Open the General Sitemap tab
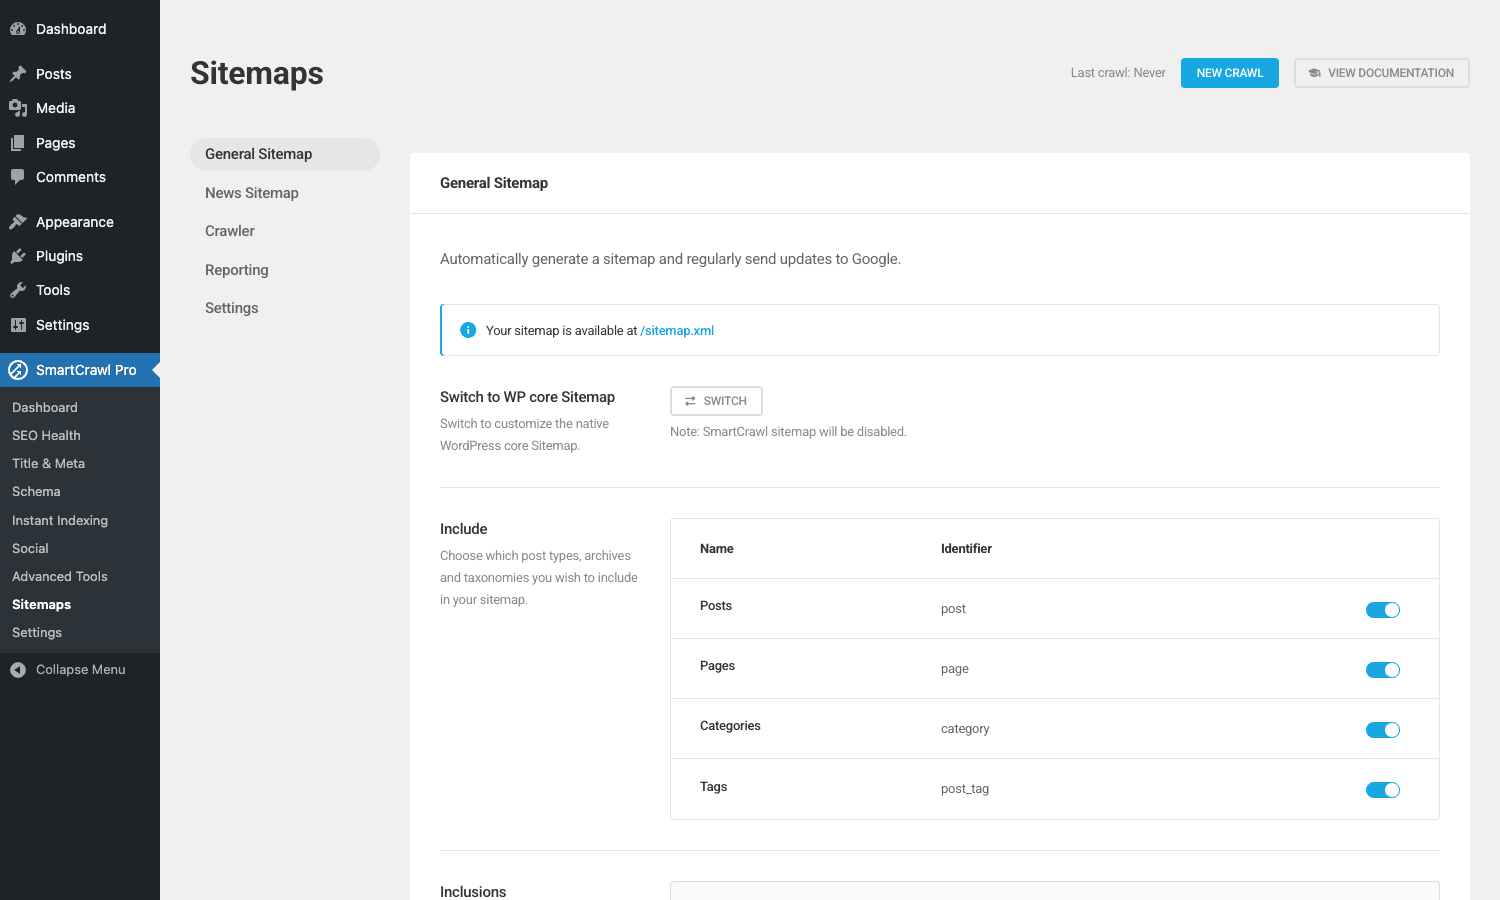This screenshot has height=900, width=1500. pyautogui.click(x=285, y=154)
